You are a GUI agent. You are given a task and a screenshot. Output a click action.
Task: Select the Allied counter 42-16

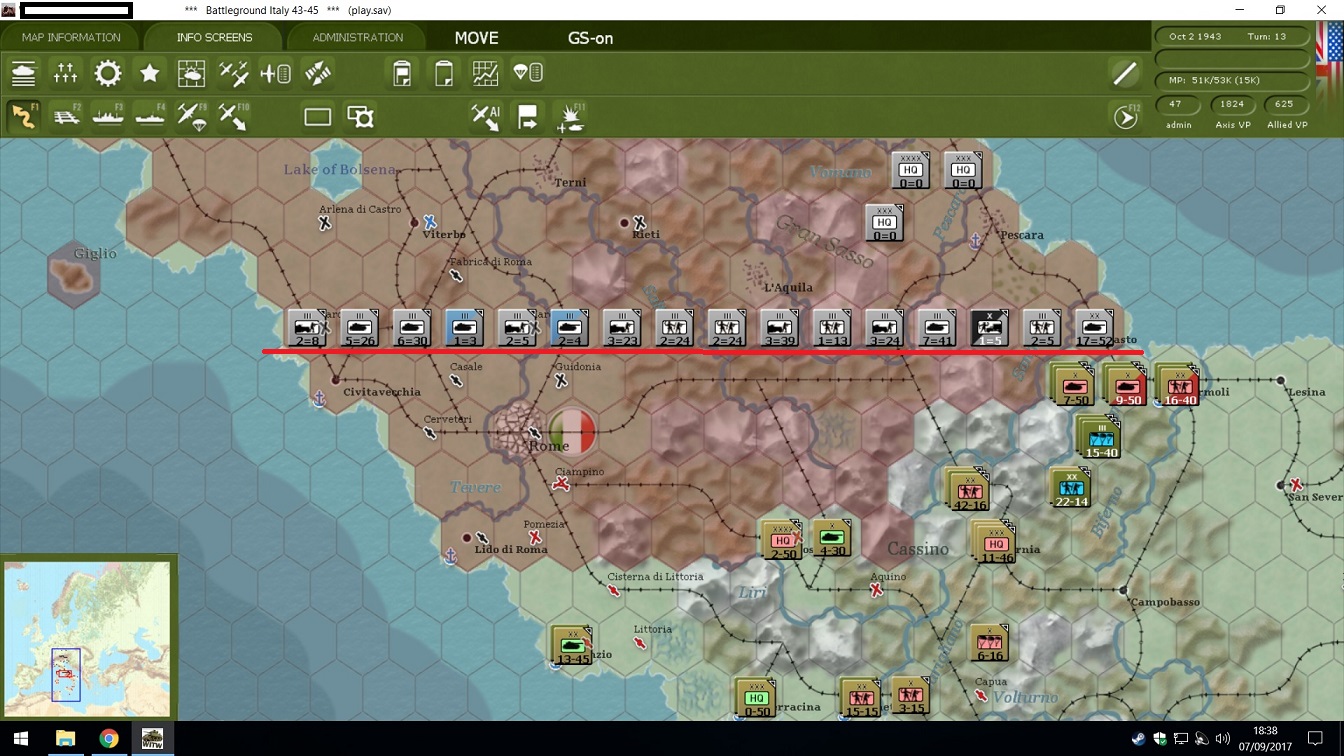pyautogui.click(x=969, y=491)
